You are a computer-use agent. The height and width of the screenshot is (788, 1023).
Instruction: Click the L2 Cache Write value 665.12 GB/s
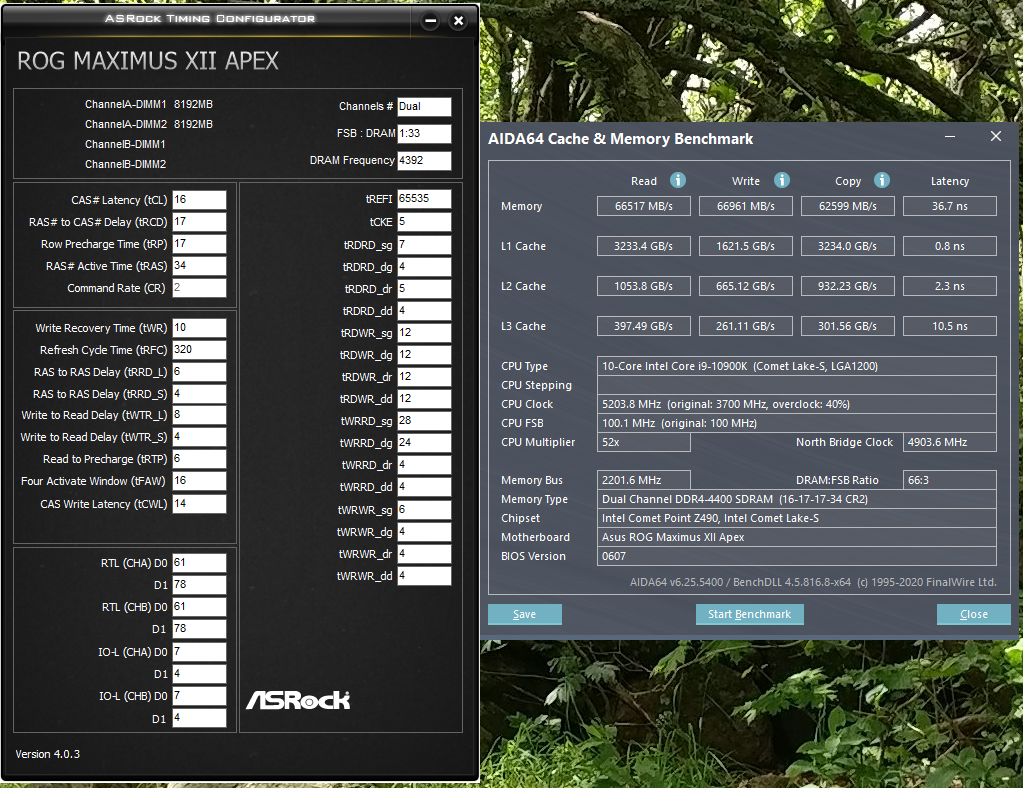click(x=746, y=286)
